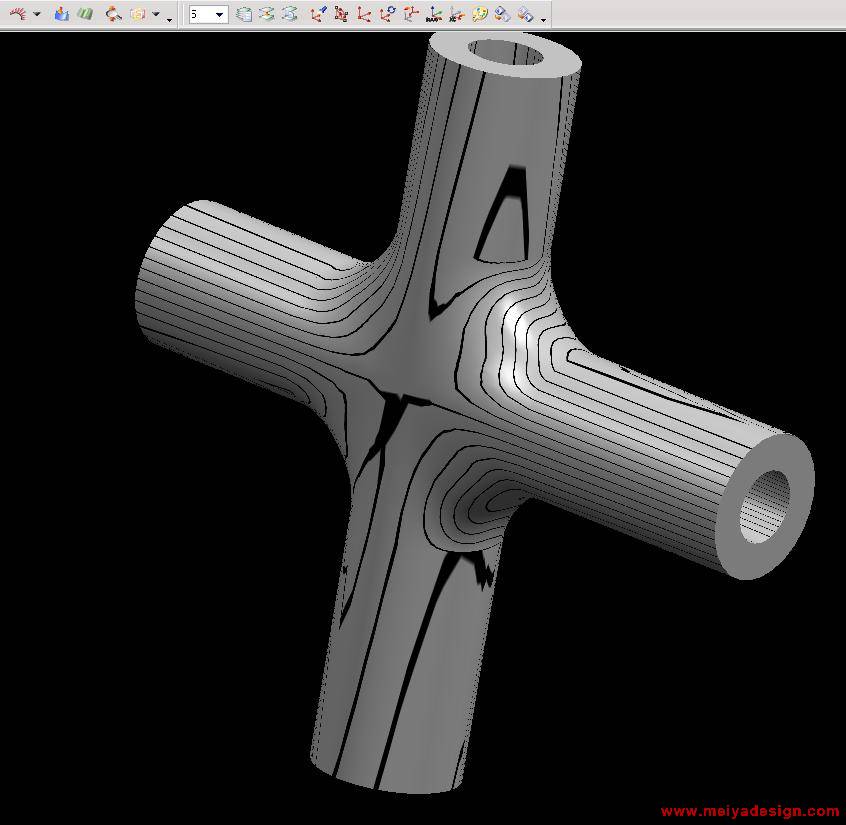Click the second green layer stack icon
The width and height of the screenshot is (846, 825).
[x=266, y=14]
